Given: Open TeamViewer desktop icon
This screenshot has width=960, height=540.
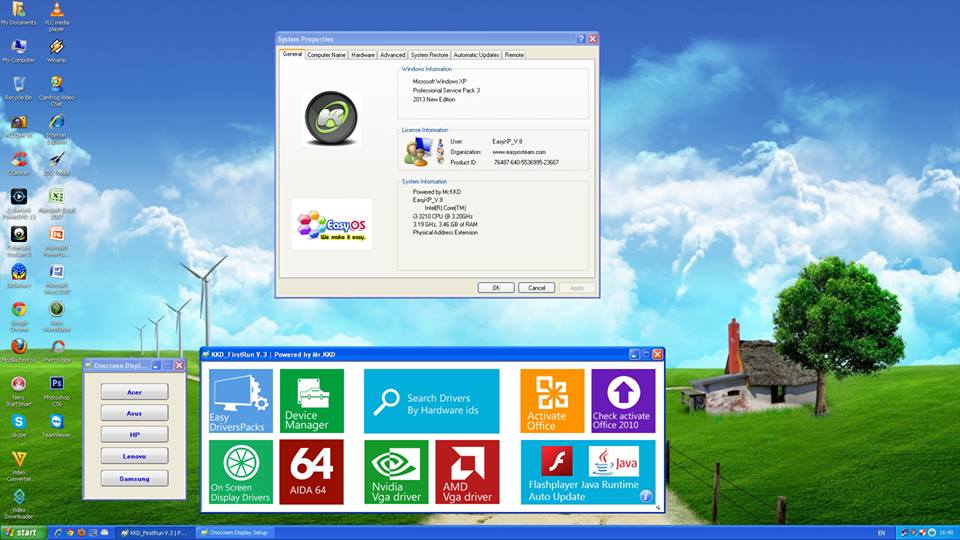Looking at the screenshot, I should click(x=56, y=426).
